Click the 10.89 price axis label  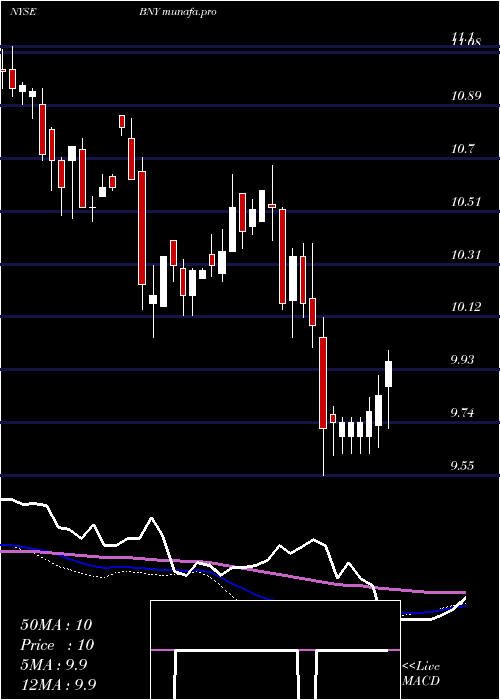pos(466,96)
